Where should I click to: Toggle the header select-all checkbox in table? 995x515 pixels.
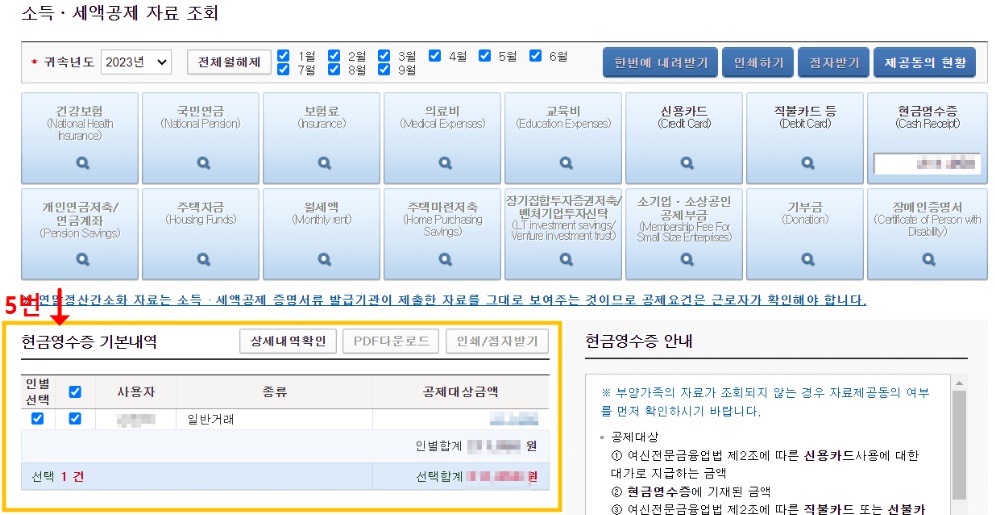click(75, 392)
